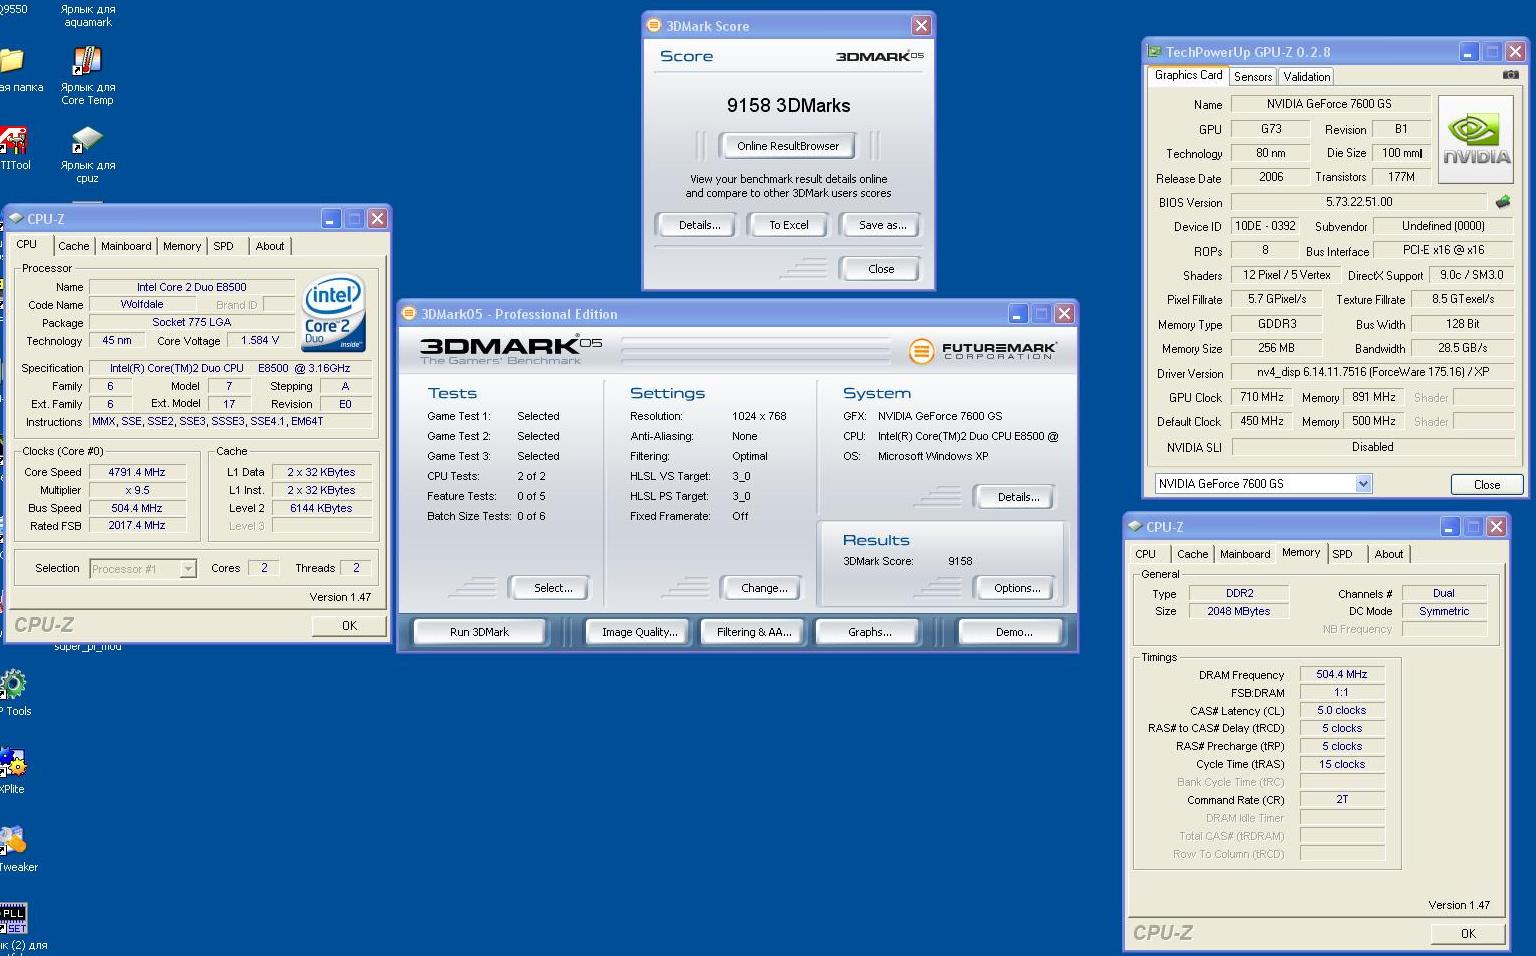This screenshot has width=1536, height=956.
Task: Click the GPU Clock 710 MHz field
Action: (x=1262, y=397)
